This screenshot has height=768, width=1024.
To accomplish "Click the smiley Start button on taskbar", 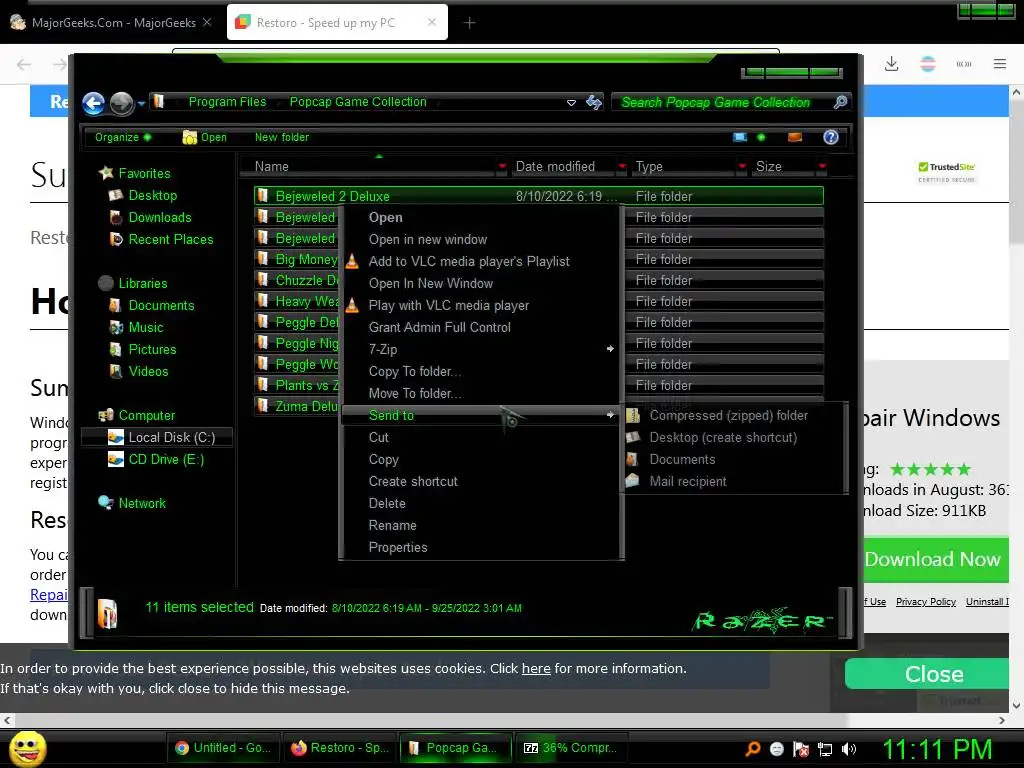I will [x=27, y=748].
